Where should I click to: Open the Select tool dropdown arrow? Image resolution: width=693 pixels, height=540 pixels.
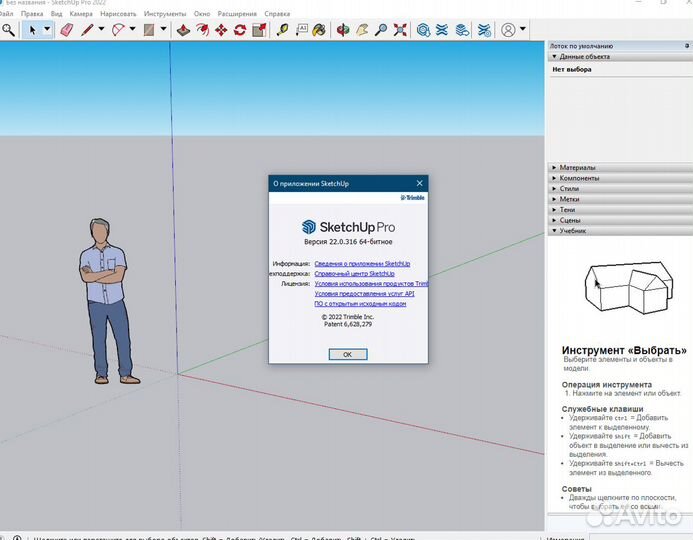[47, 30]
